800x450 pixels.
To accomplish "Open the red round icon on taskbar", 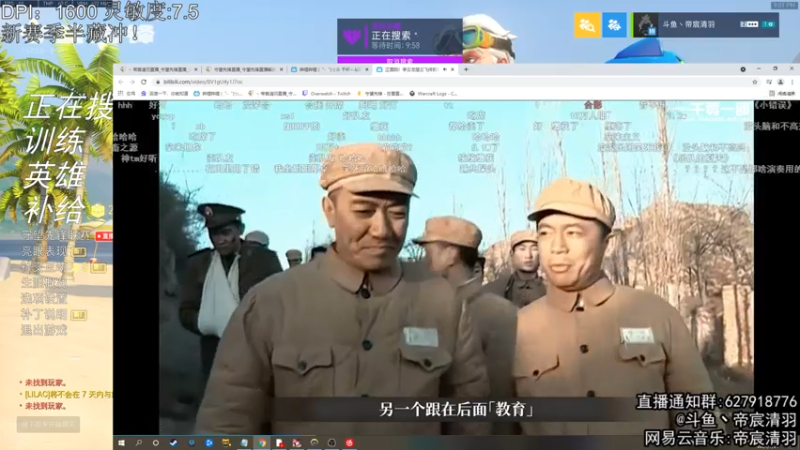I will [349, 443].
